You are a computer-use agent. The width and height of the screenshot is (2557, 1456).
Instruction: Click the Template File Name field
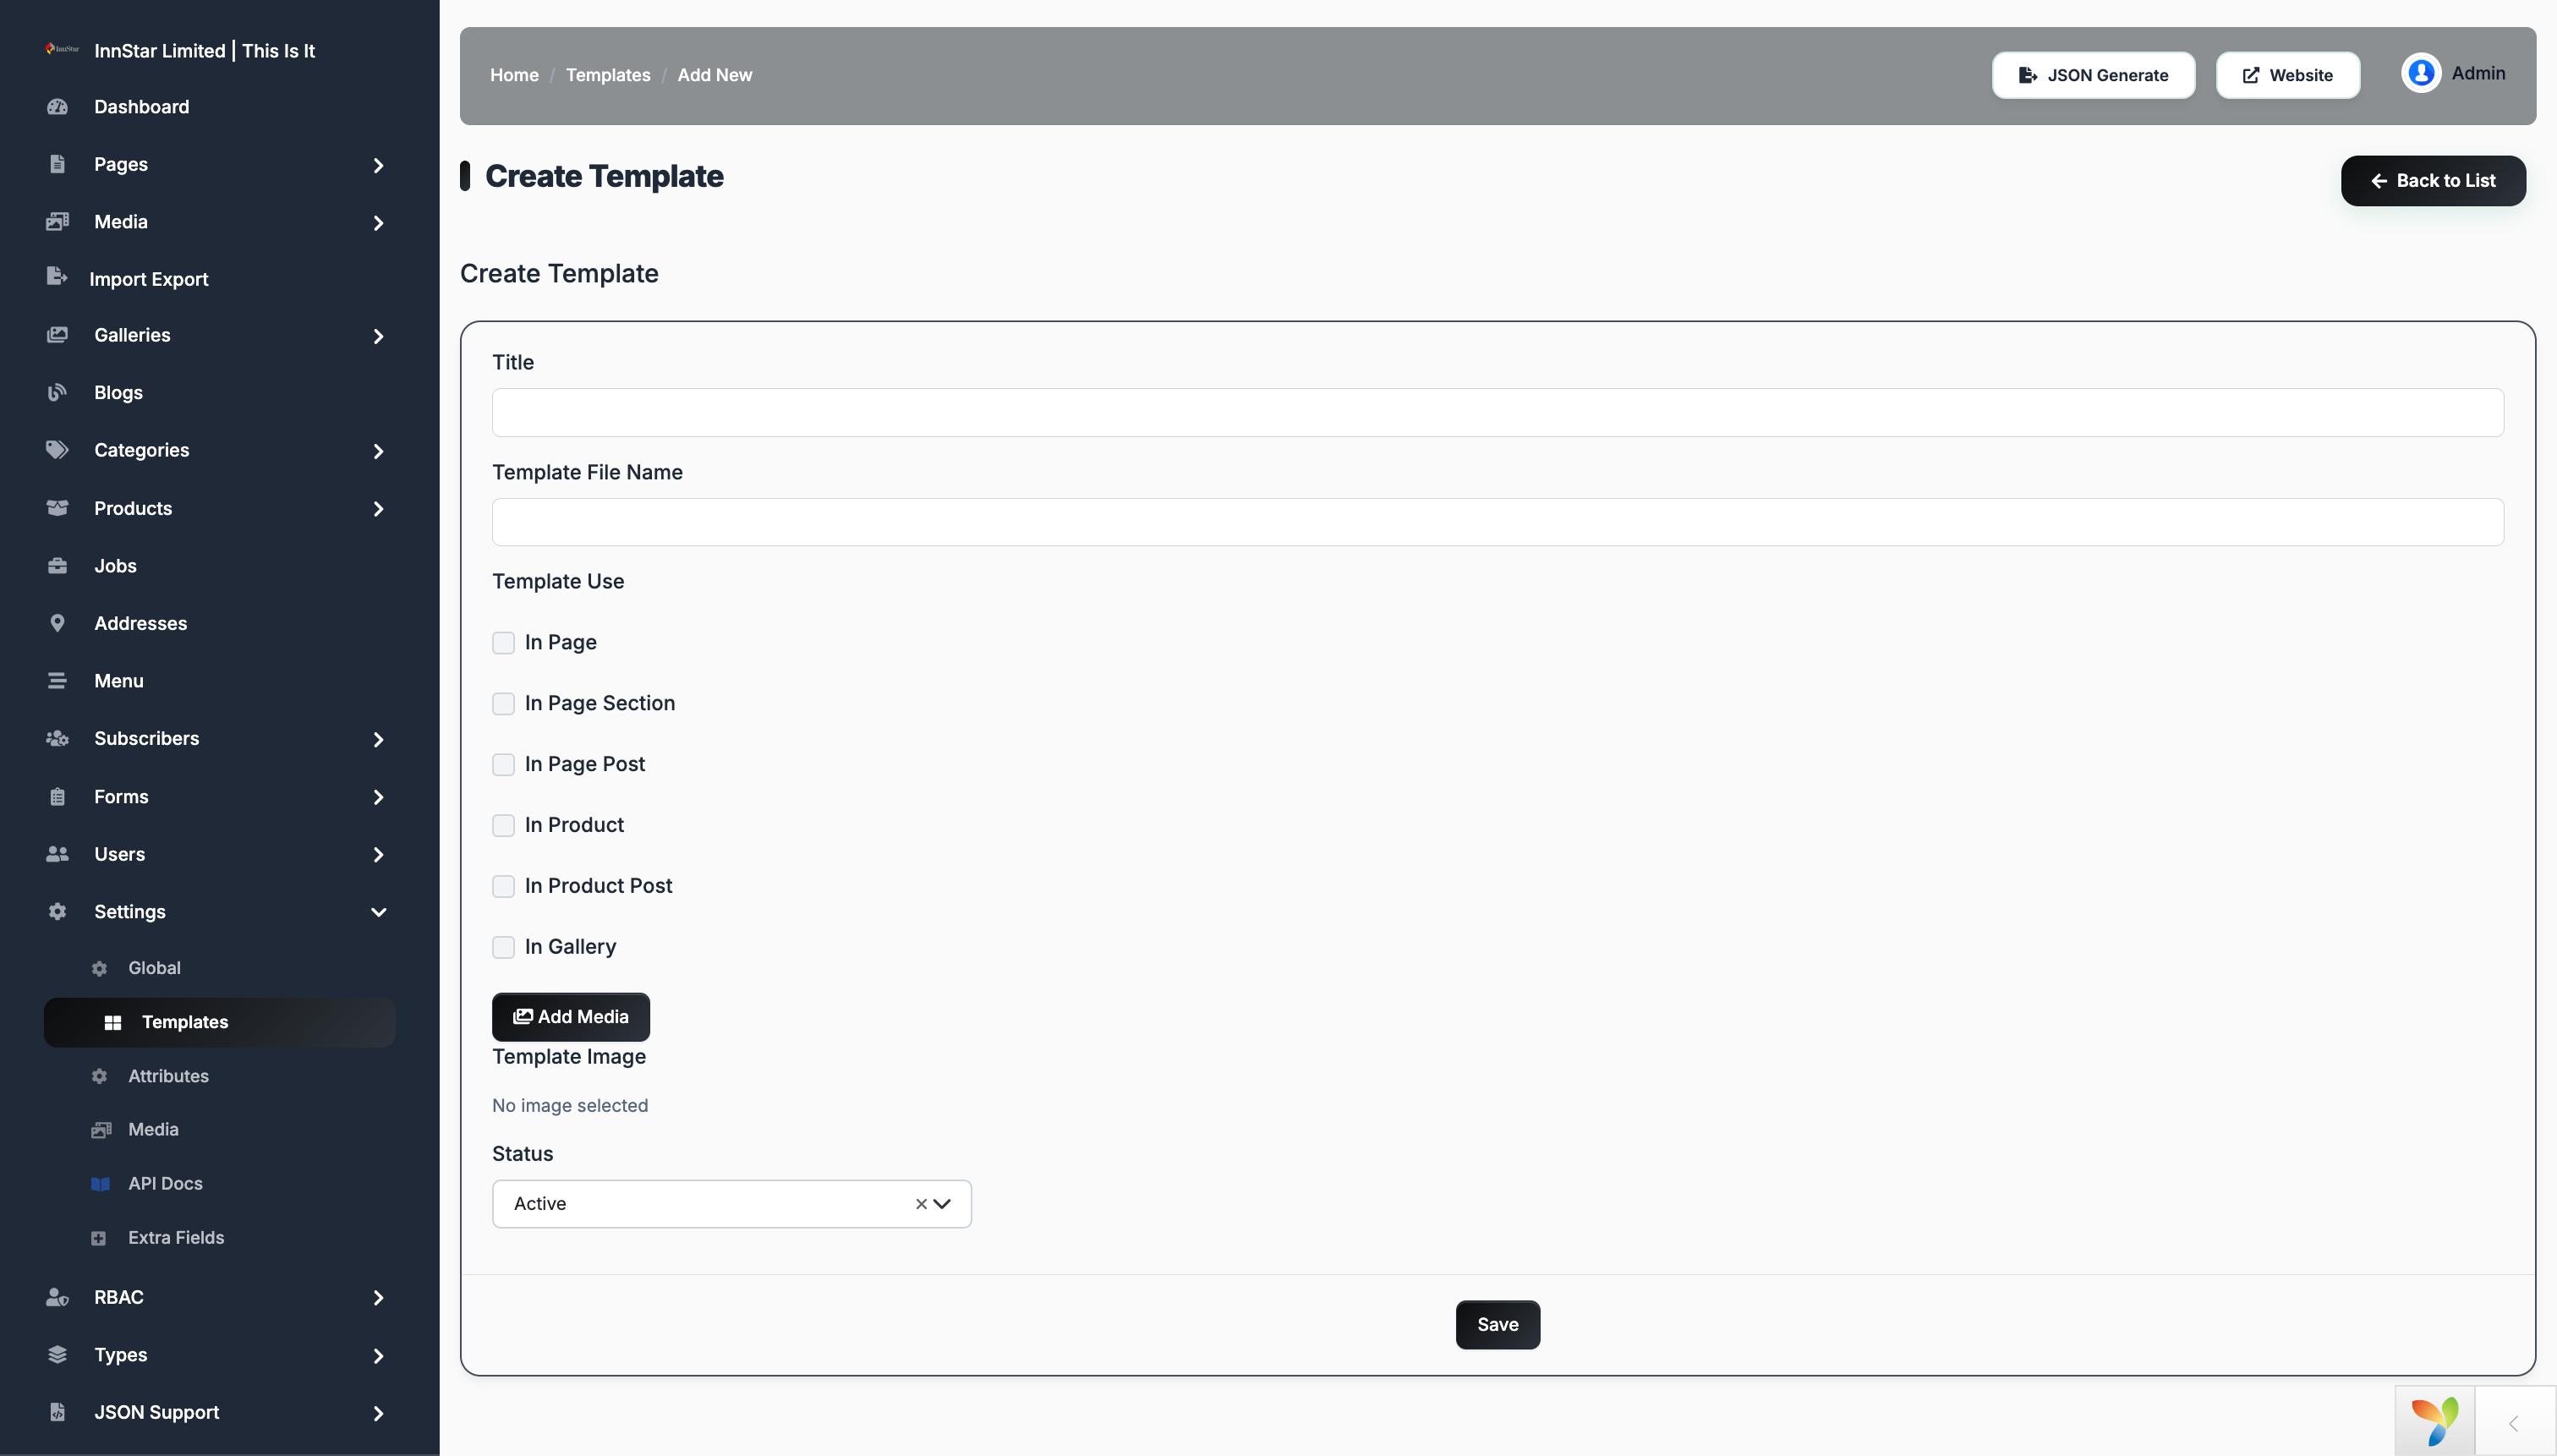1498,522
